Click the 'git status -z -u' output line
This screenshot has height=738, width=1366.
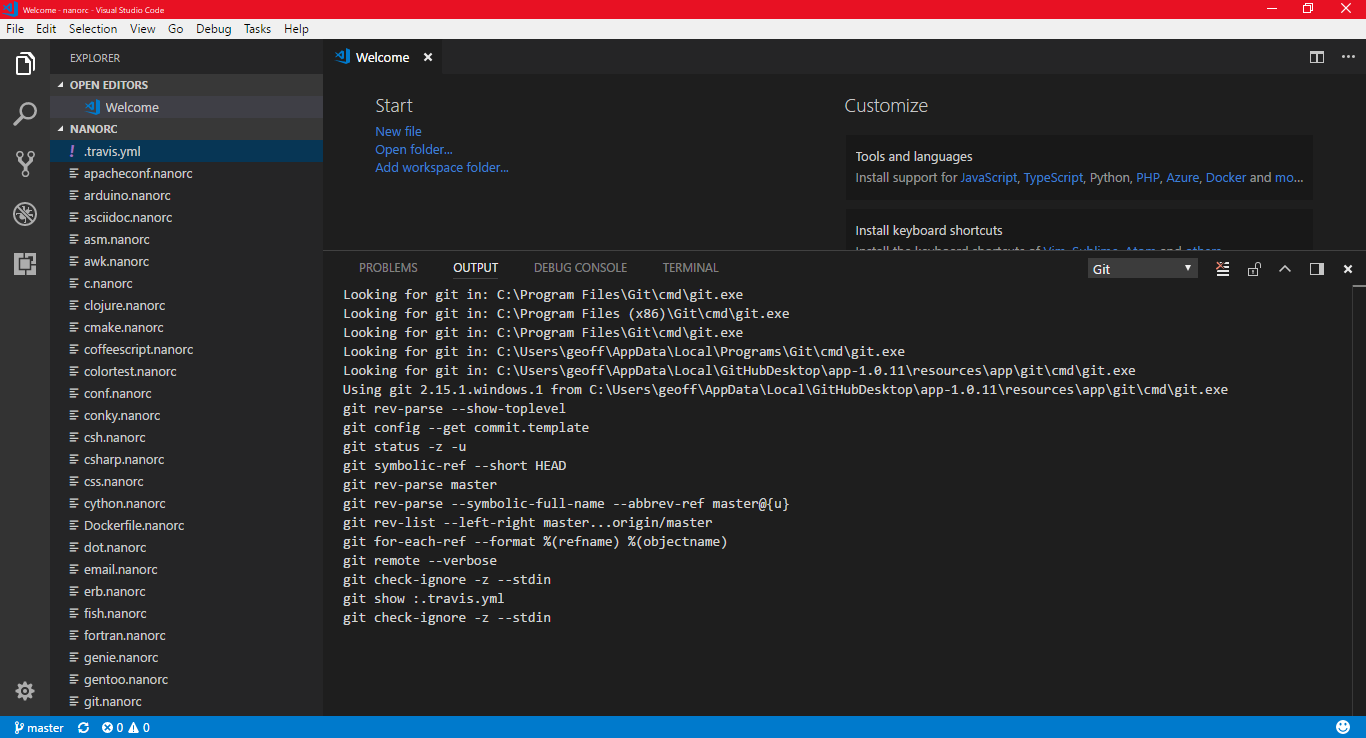(404, 446)
